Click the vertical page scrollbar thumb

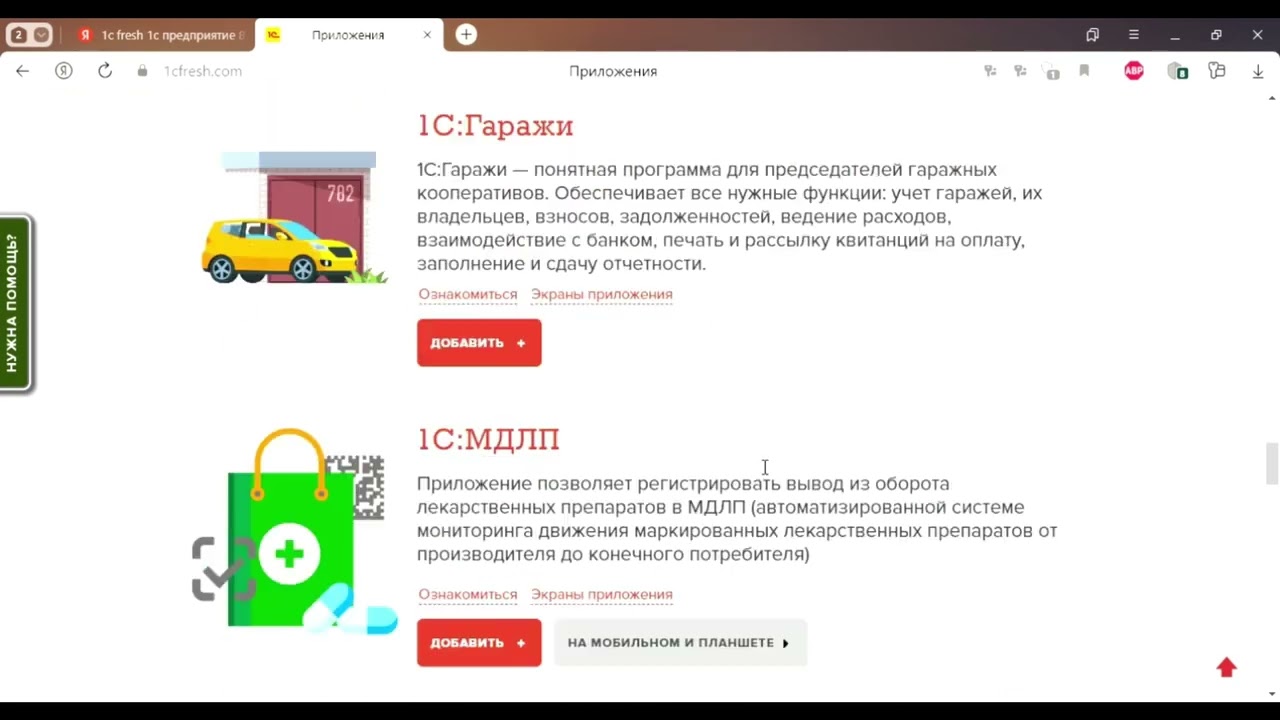click(x=1272, y=462)
